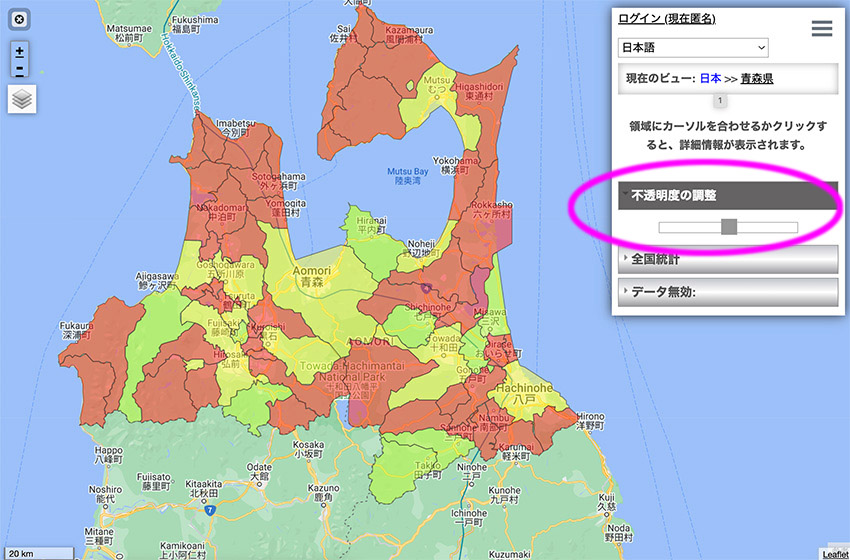This screenshot has width=850, height=560.
Task: Open the Leaflet attribution link
Action: pos(833,554)
